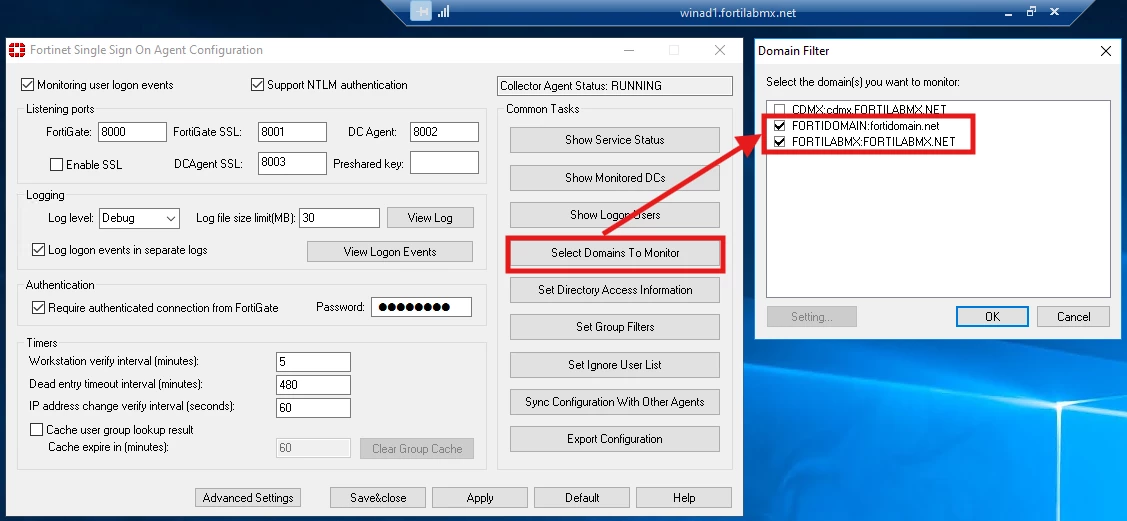Screen dimensions: 1127x521
Task: Click the IP address change verify interval field
Action: (313, 407)
